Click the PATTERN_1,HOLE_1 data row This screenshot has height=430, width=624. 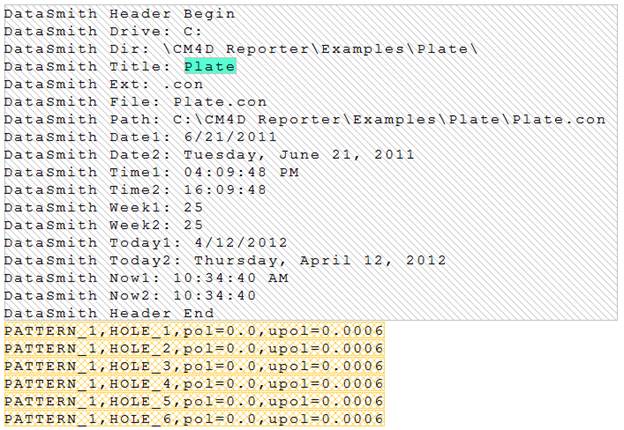(194, 330)
